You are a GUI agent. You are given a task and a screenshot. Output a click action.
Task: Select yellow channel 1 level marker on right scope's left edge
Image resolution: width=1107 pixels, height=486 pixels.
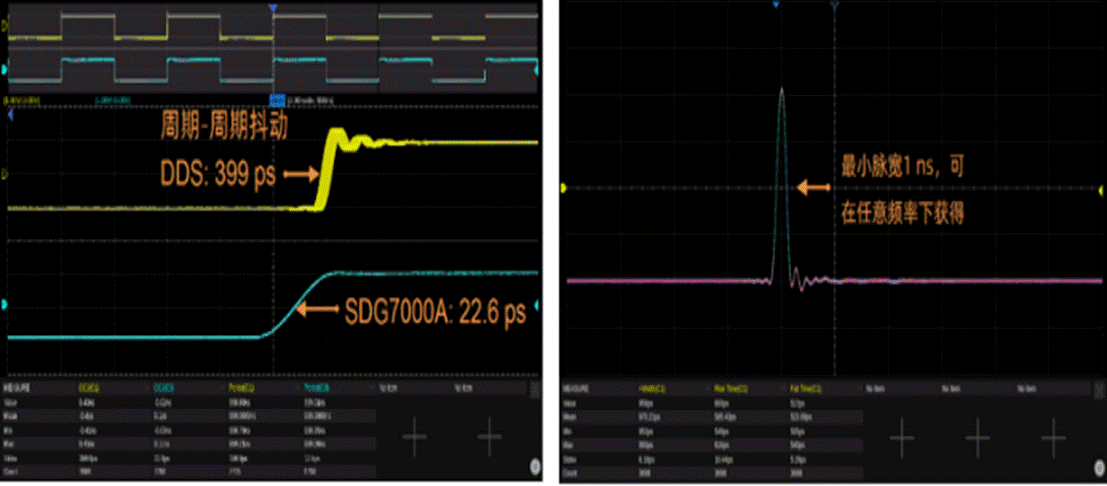point(563,188)
